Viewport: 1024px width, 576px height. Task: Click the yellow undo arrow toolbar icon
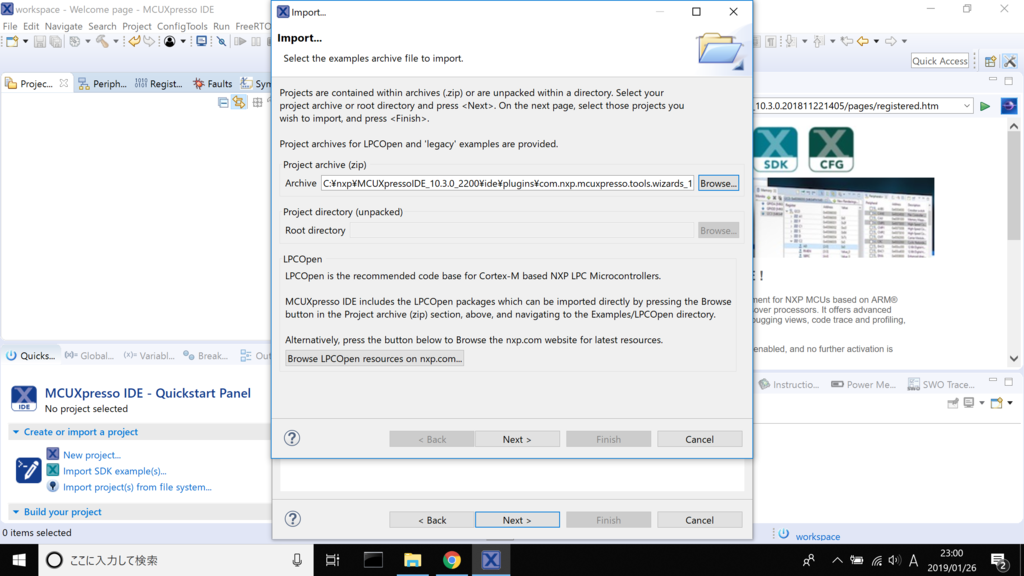pyautogui.click(x=134, y=42)
